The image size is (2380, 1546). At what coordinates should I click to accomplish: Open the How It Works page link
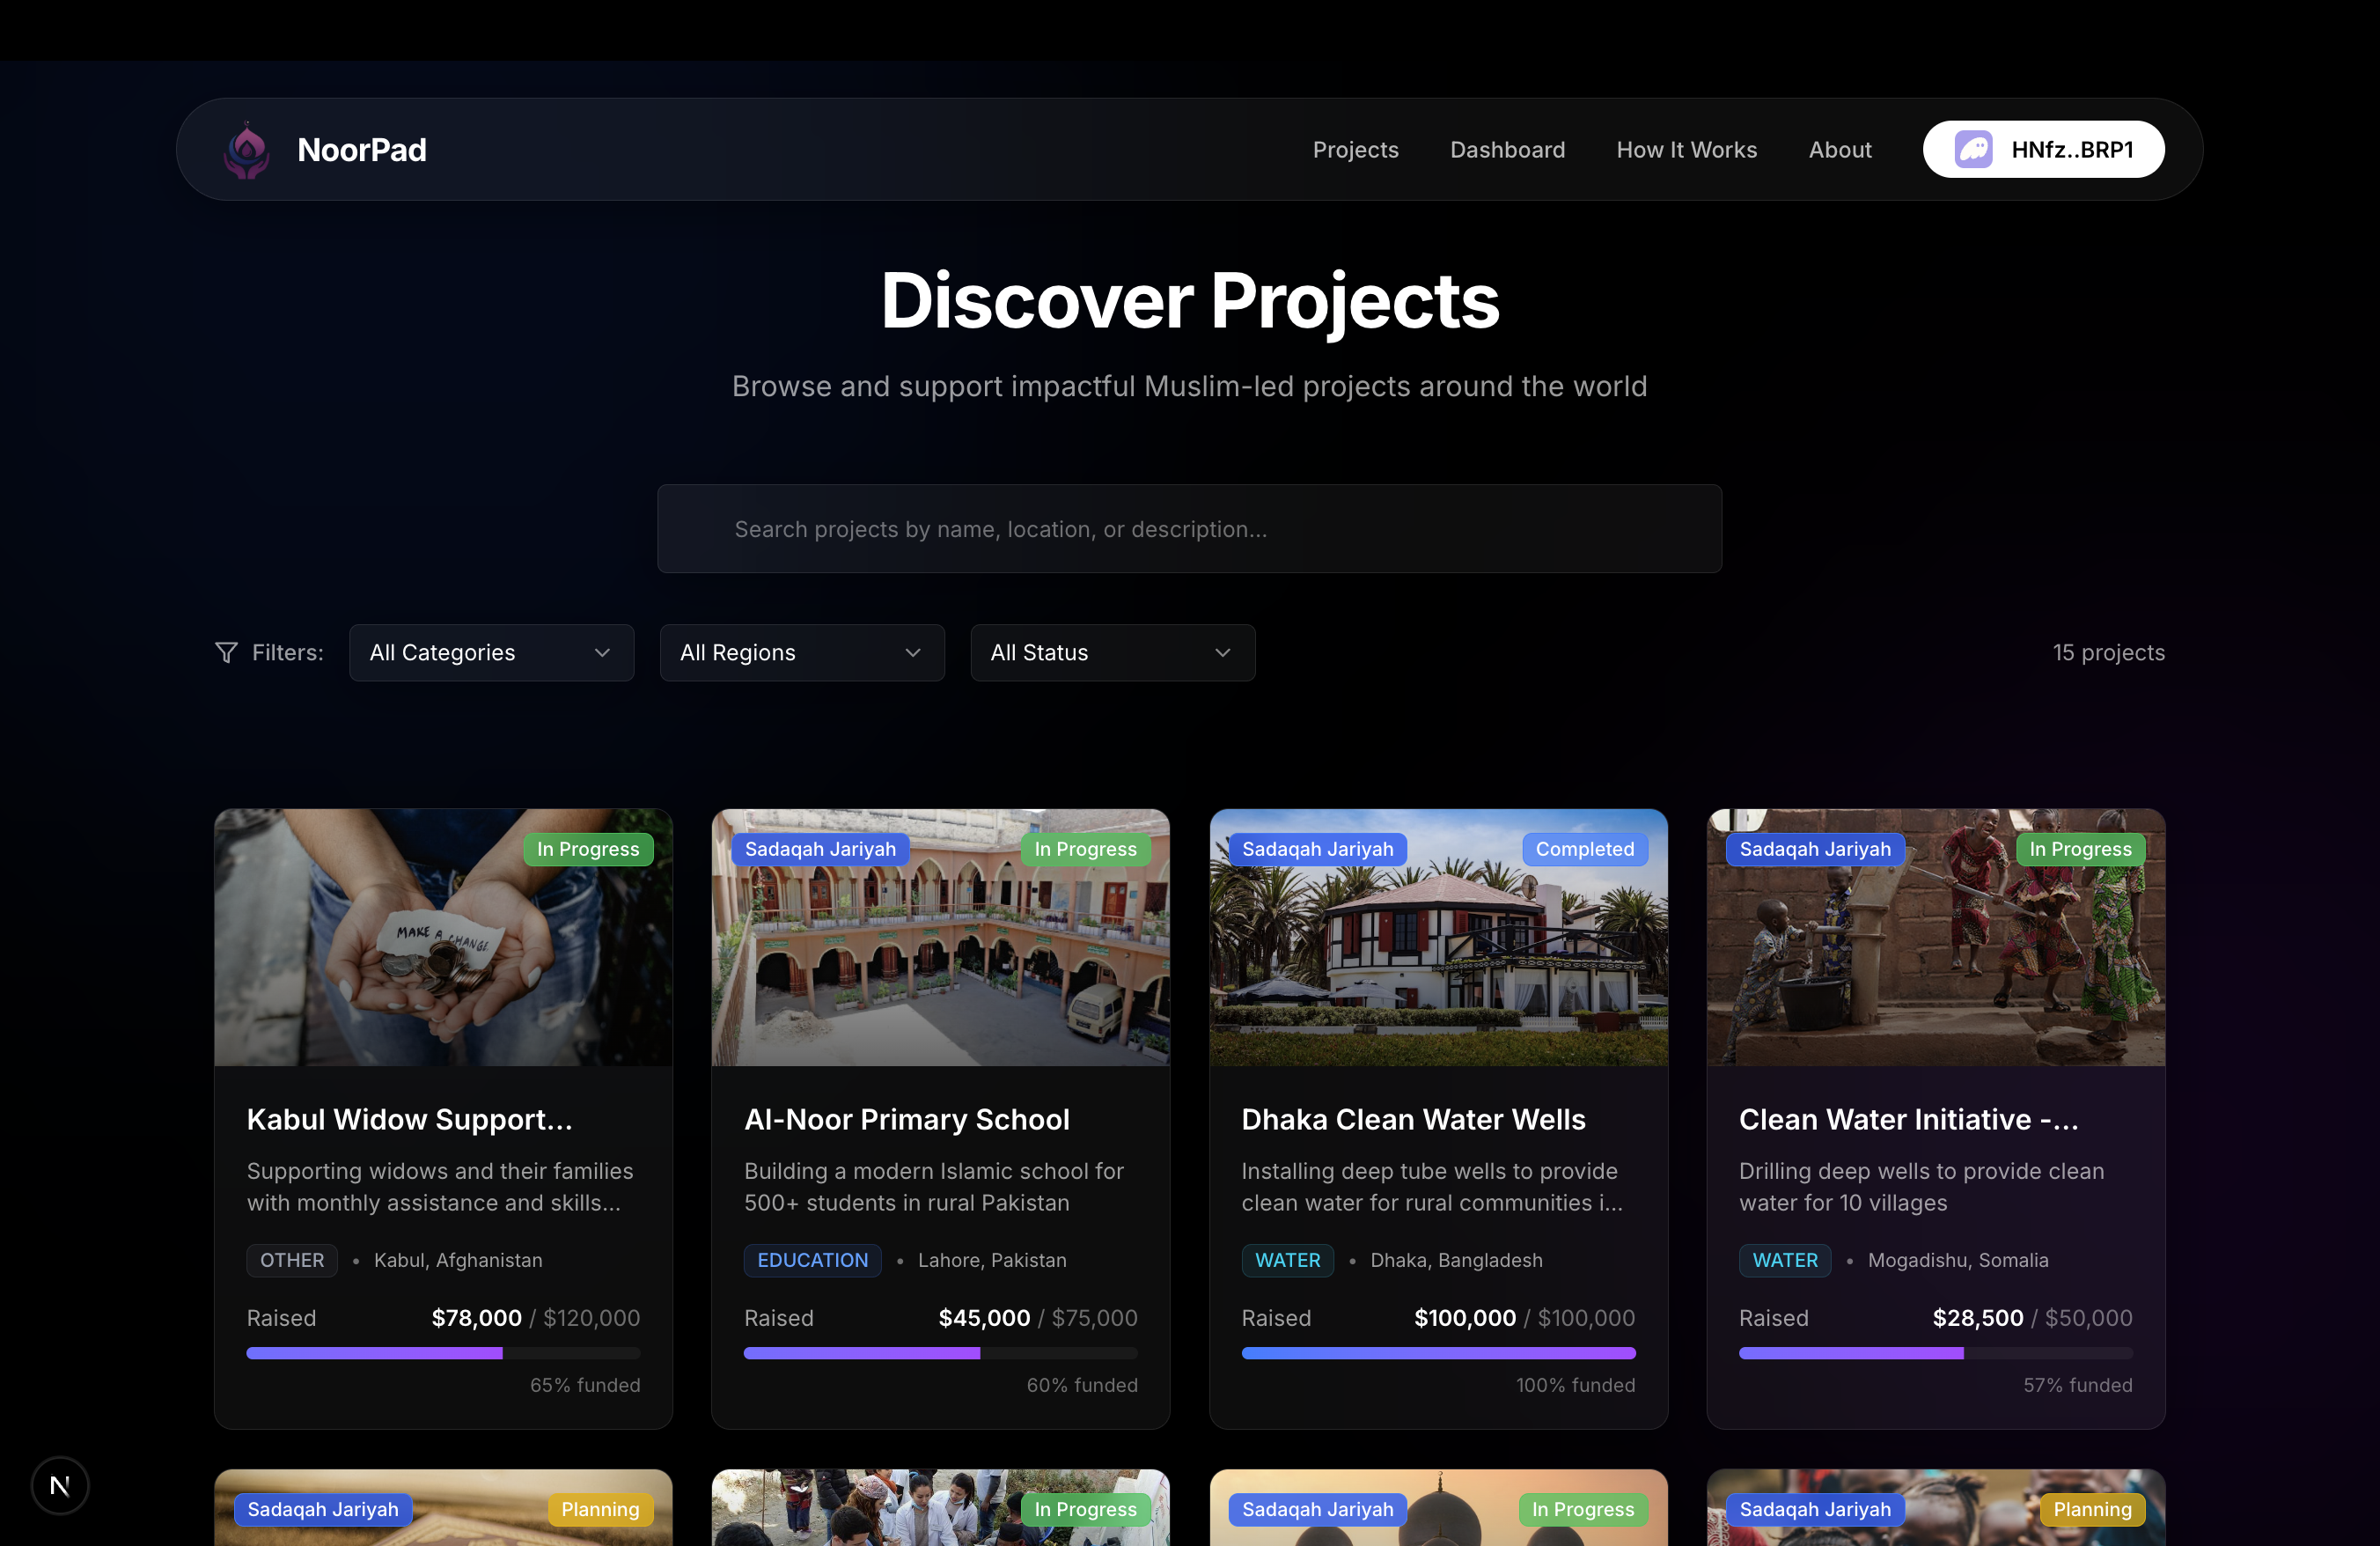point(1686,150)
